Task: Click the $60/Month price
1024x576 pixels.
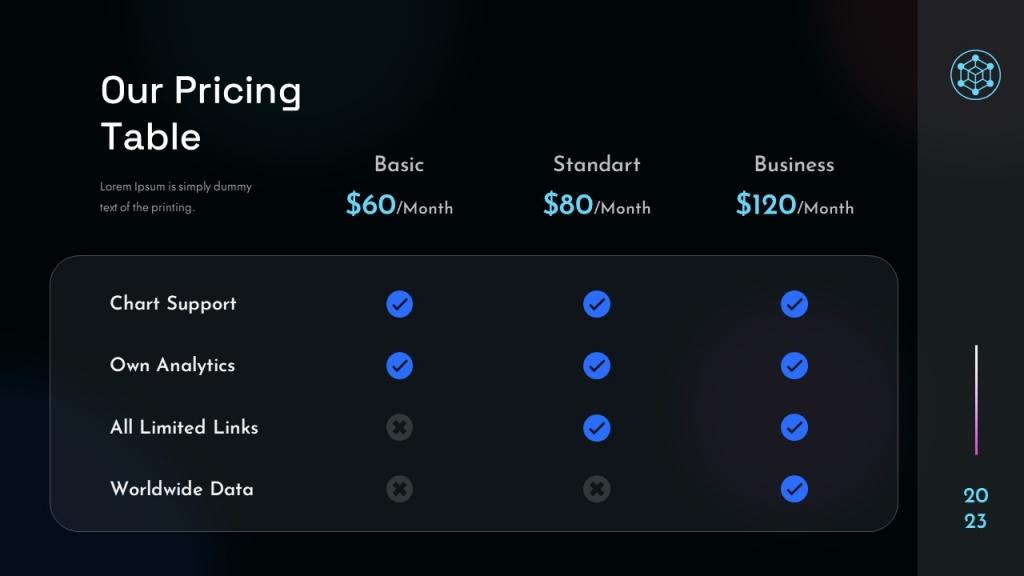Action: (x=399, y=204)
